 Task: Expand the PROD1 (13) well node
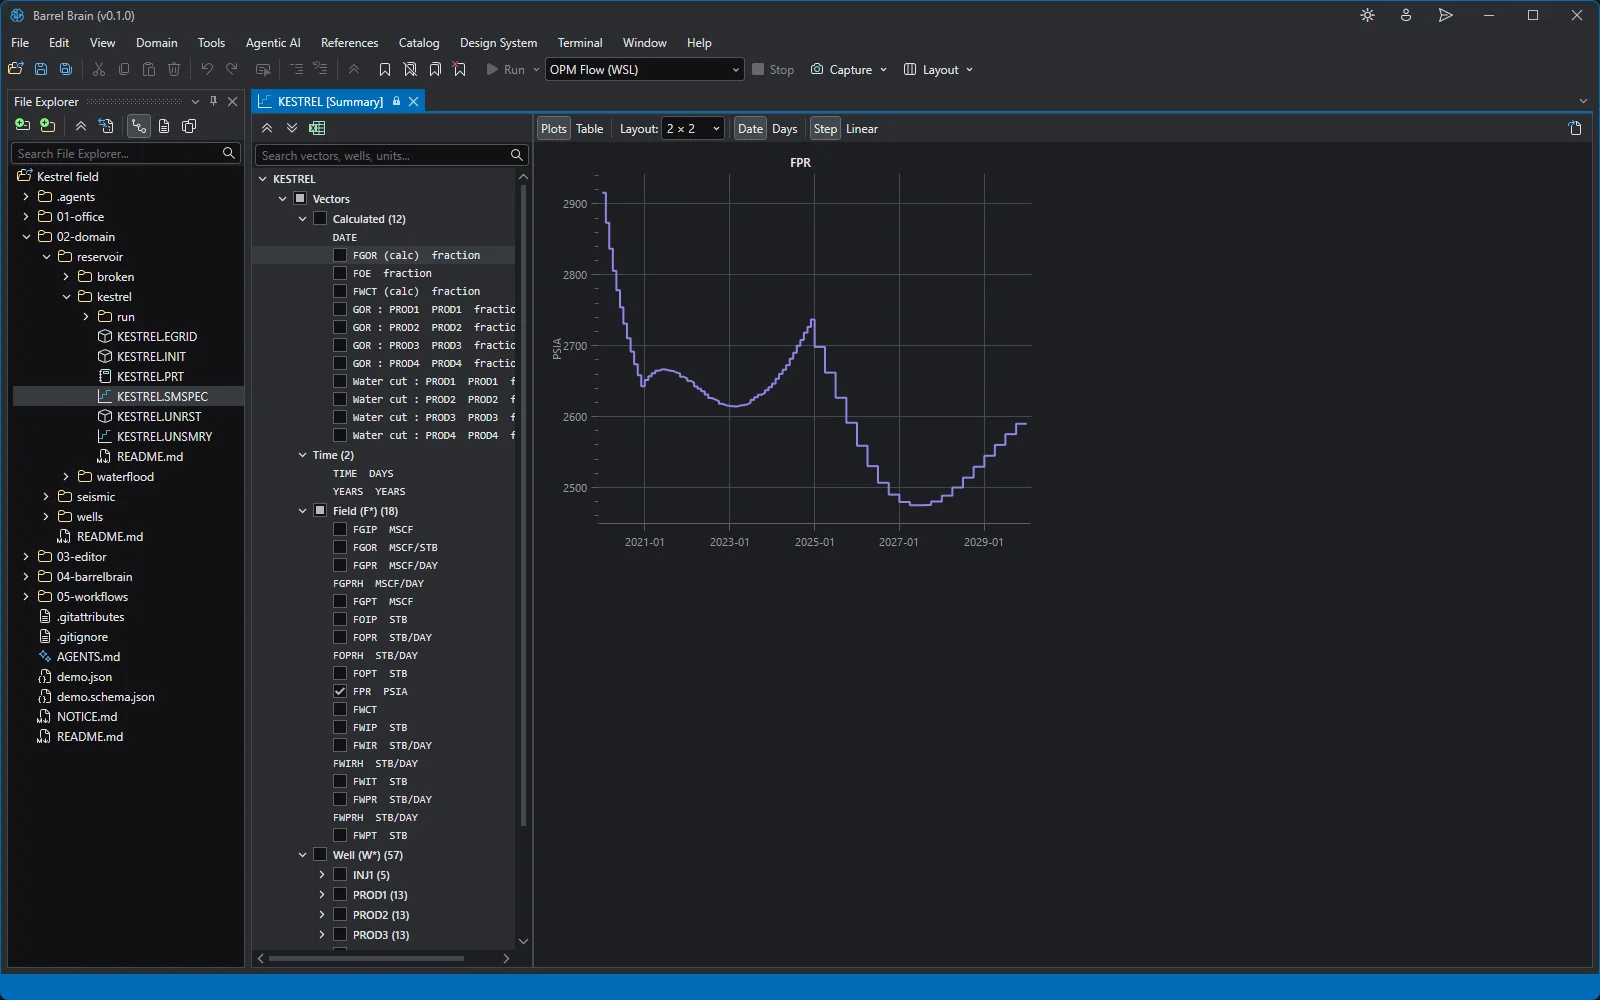322,895
